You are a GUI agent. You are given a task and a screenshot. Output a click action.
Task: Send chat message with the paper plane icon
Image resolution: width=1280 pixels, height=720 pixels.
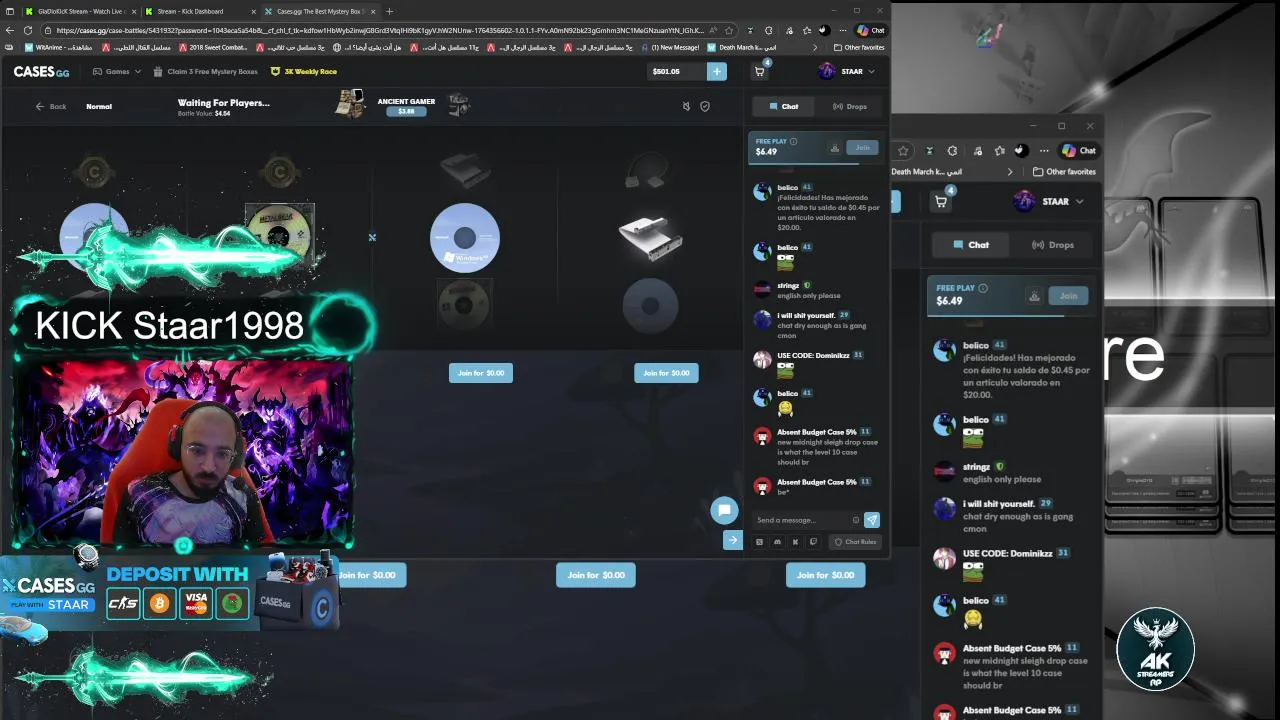coord(872,520)
